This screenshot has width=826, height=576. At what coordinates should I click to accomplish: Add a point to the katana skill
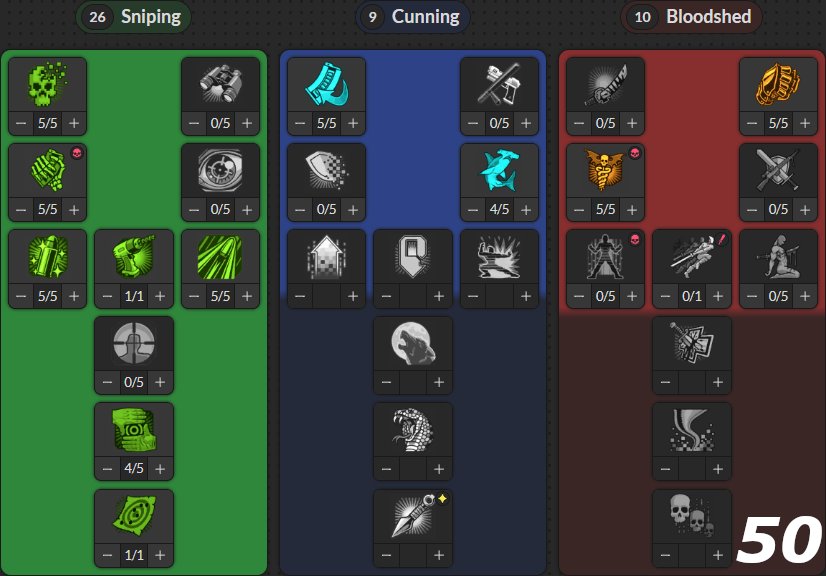click(632, 123)
